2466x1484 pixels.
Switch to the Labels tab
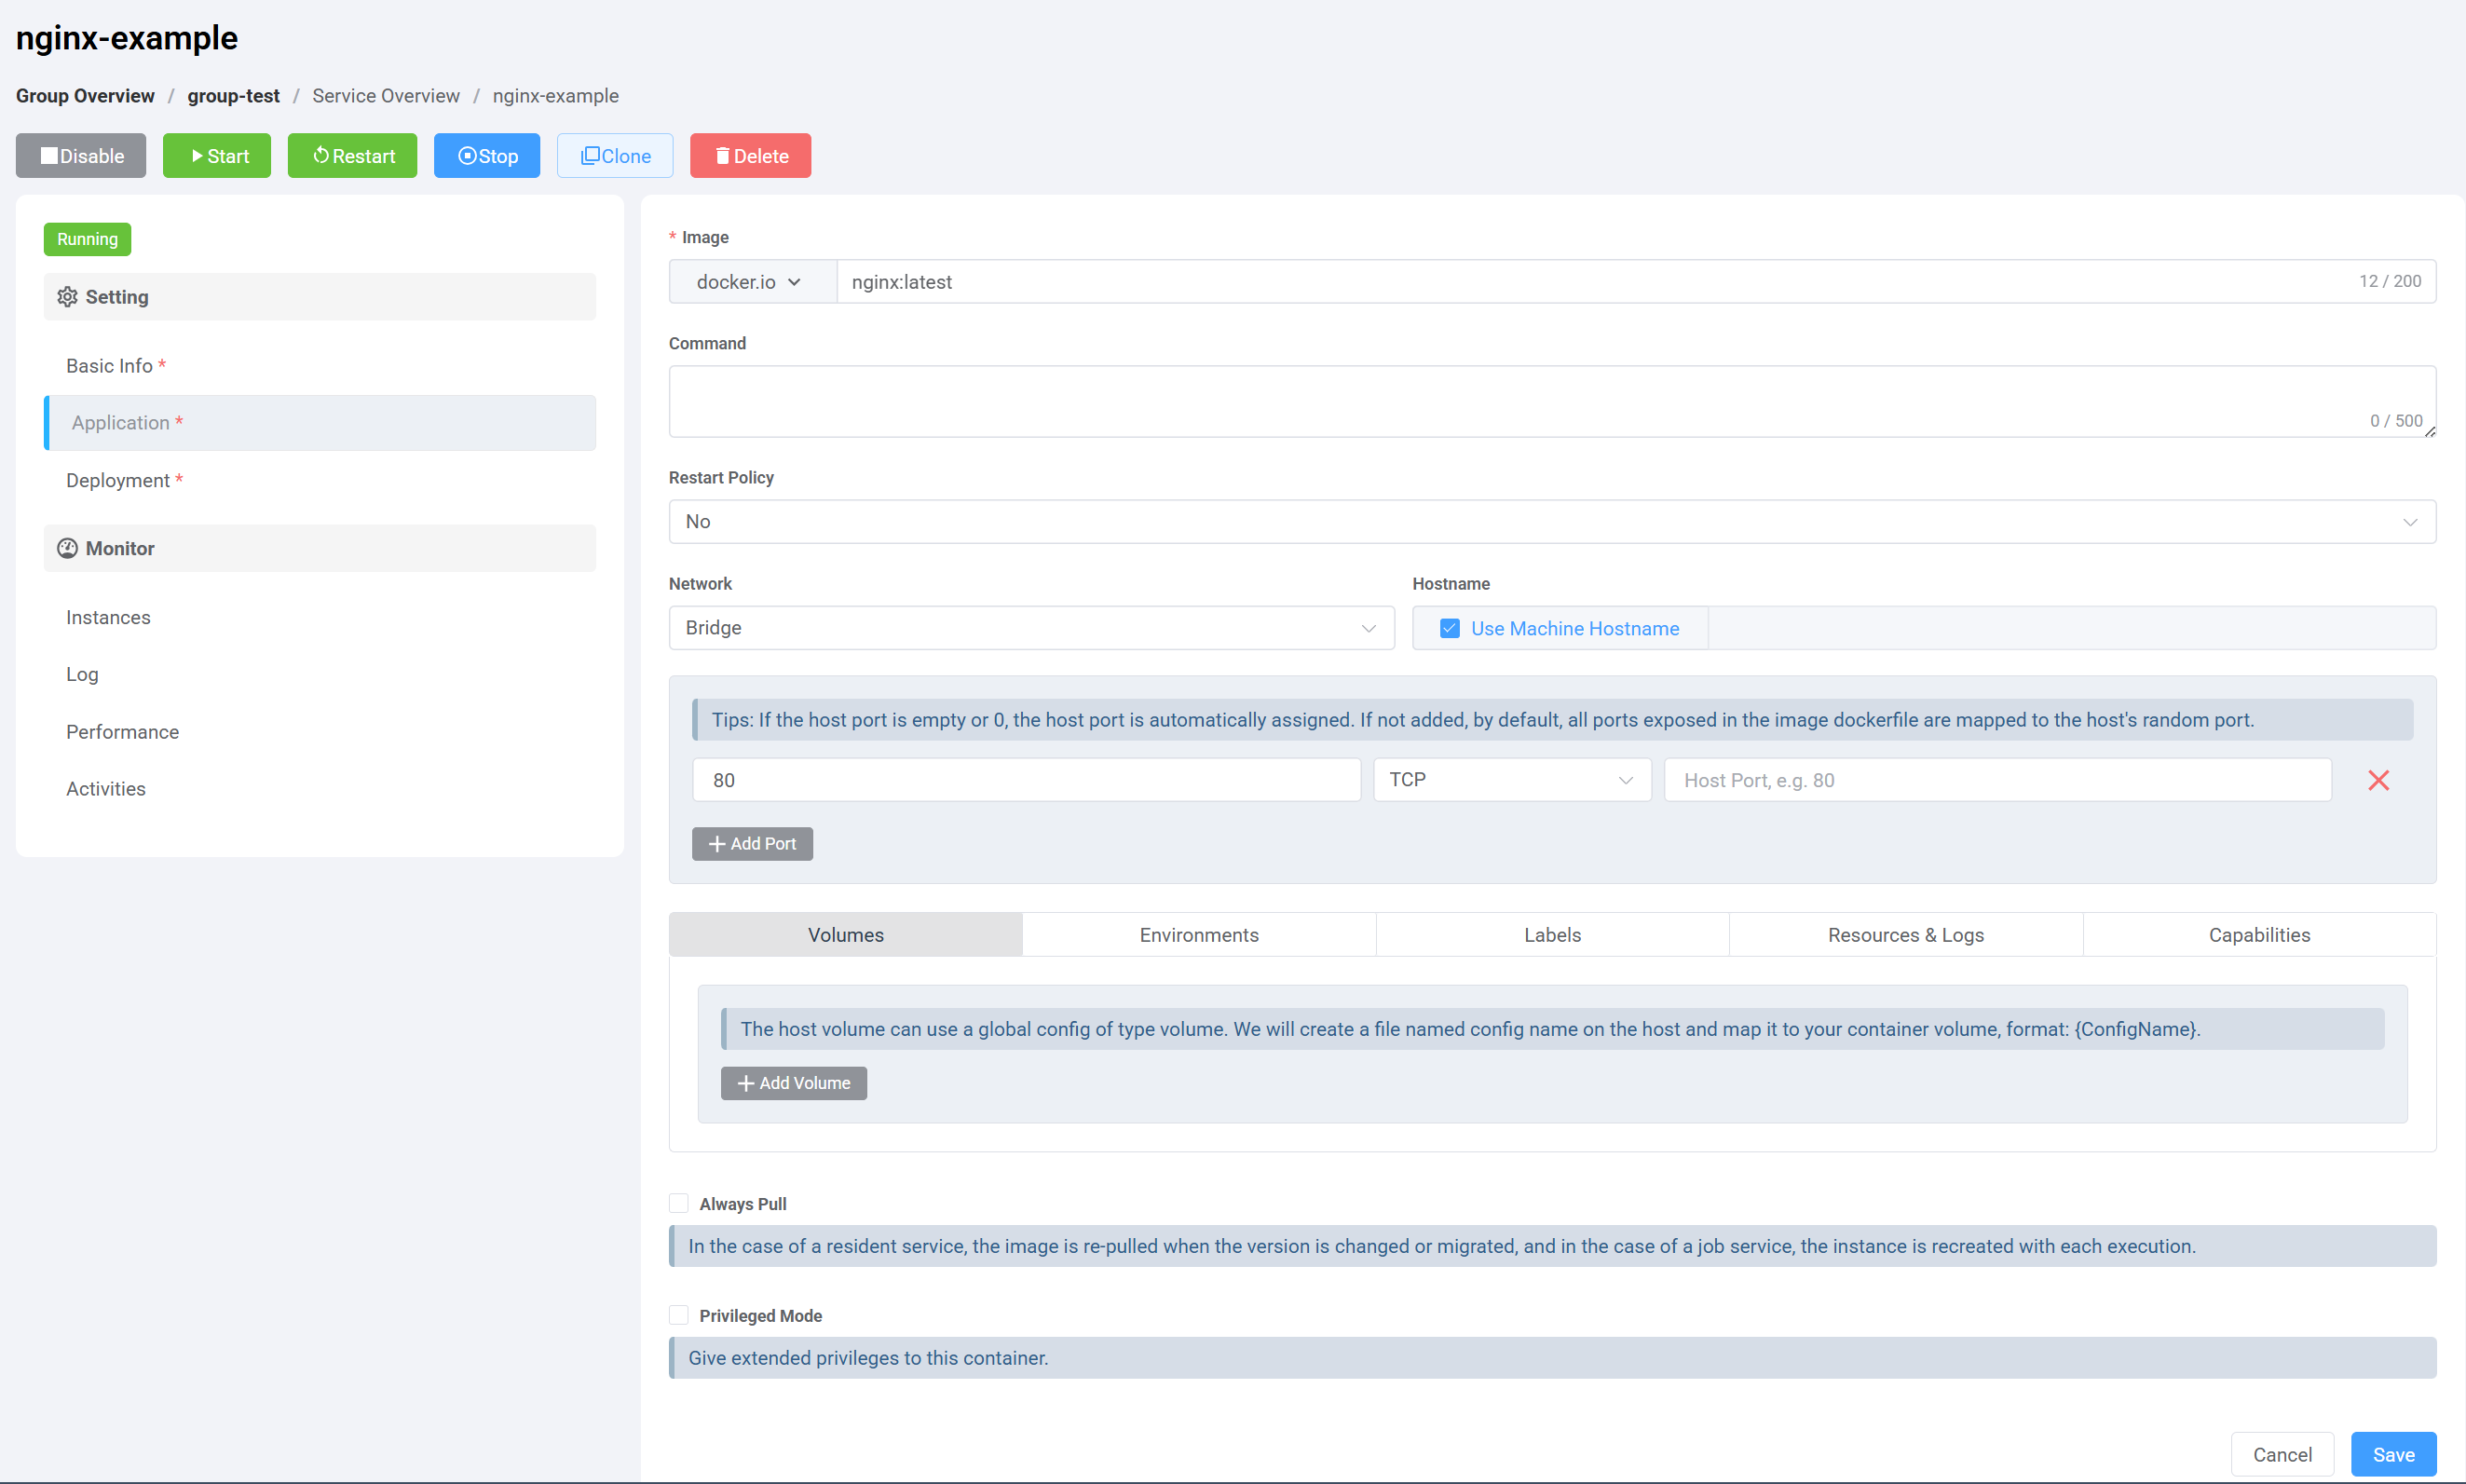1552,935
